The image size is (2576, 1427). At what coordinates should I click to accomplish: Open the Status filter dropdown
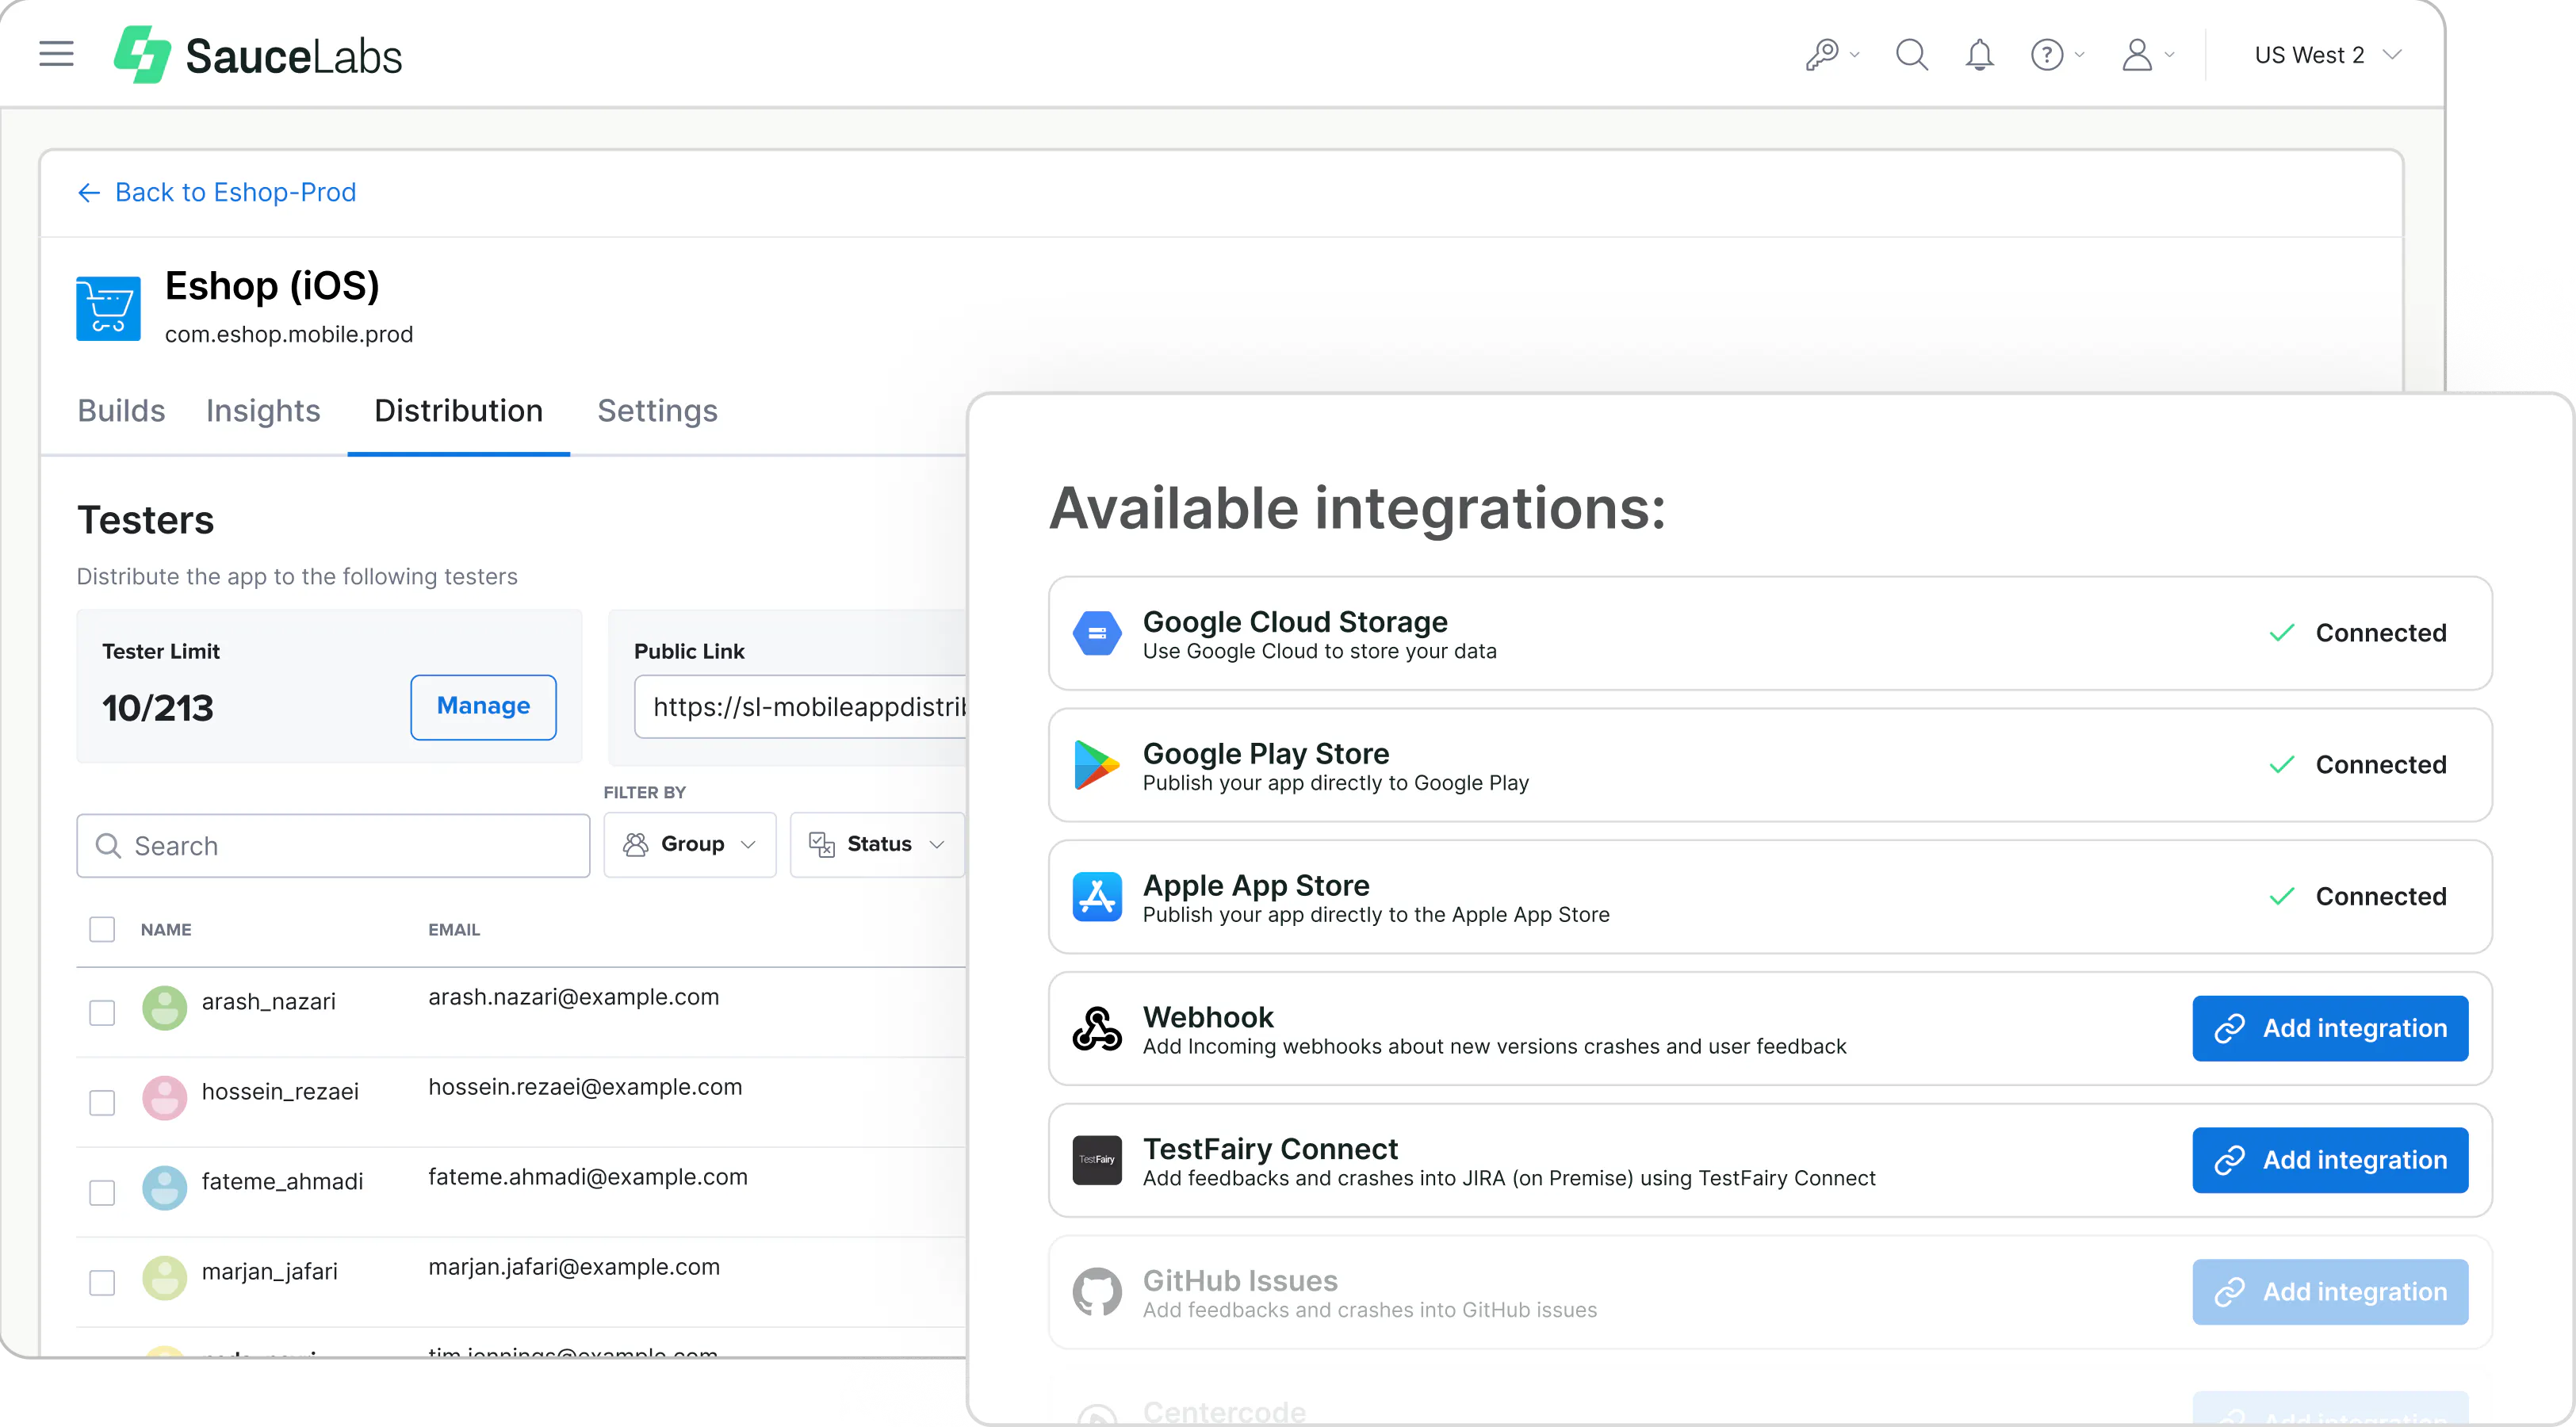[878, 845]
